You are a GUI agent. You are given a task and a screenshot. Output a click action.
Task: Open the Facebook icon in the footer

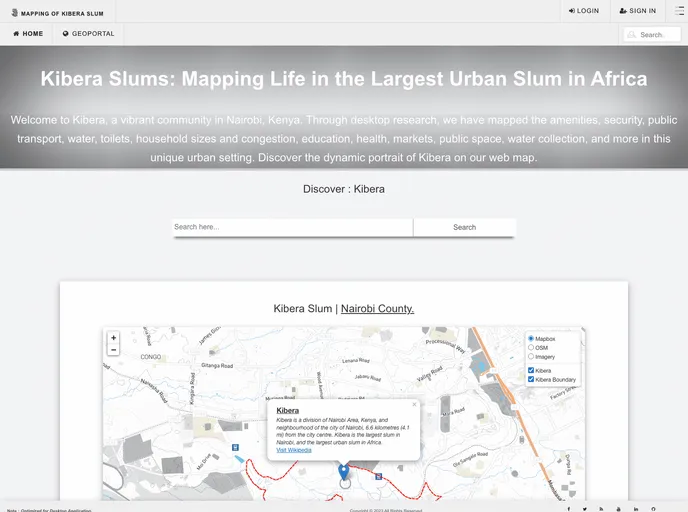569,509
